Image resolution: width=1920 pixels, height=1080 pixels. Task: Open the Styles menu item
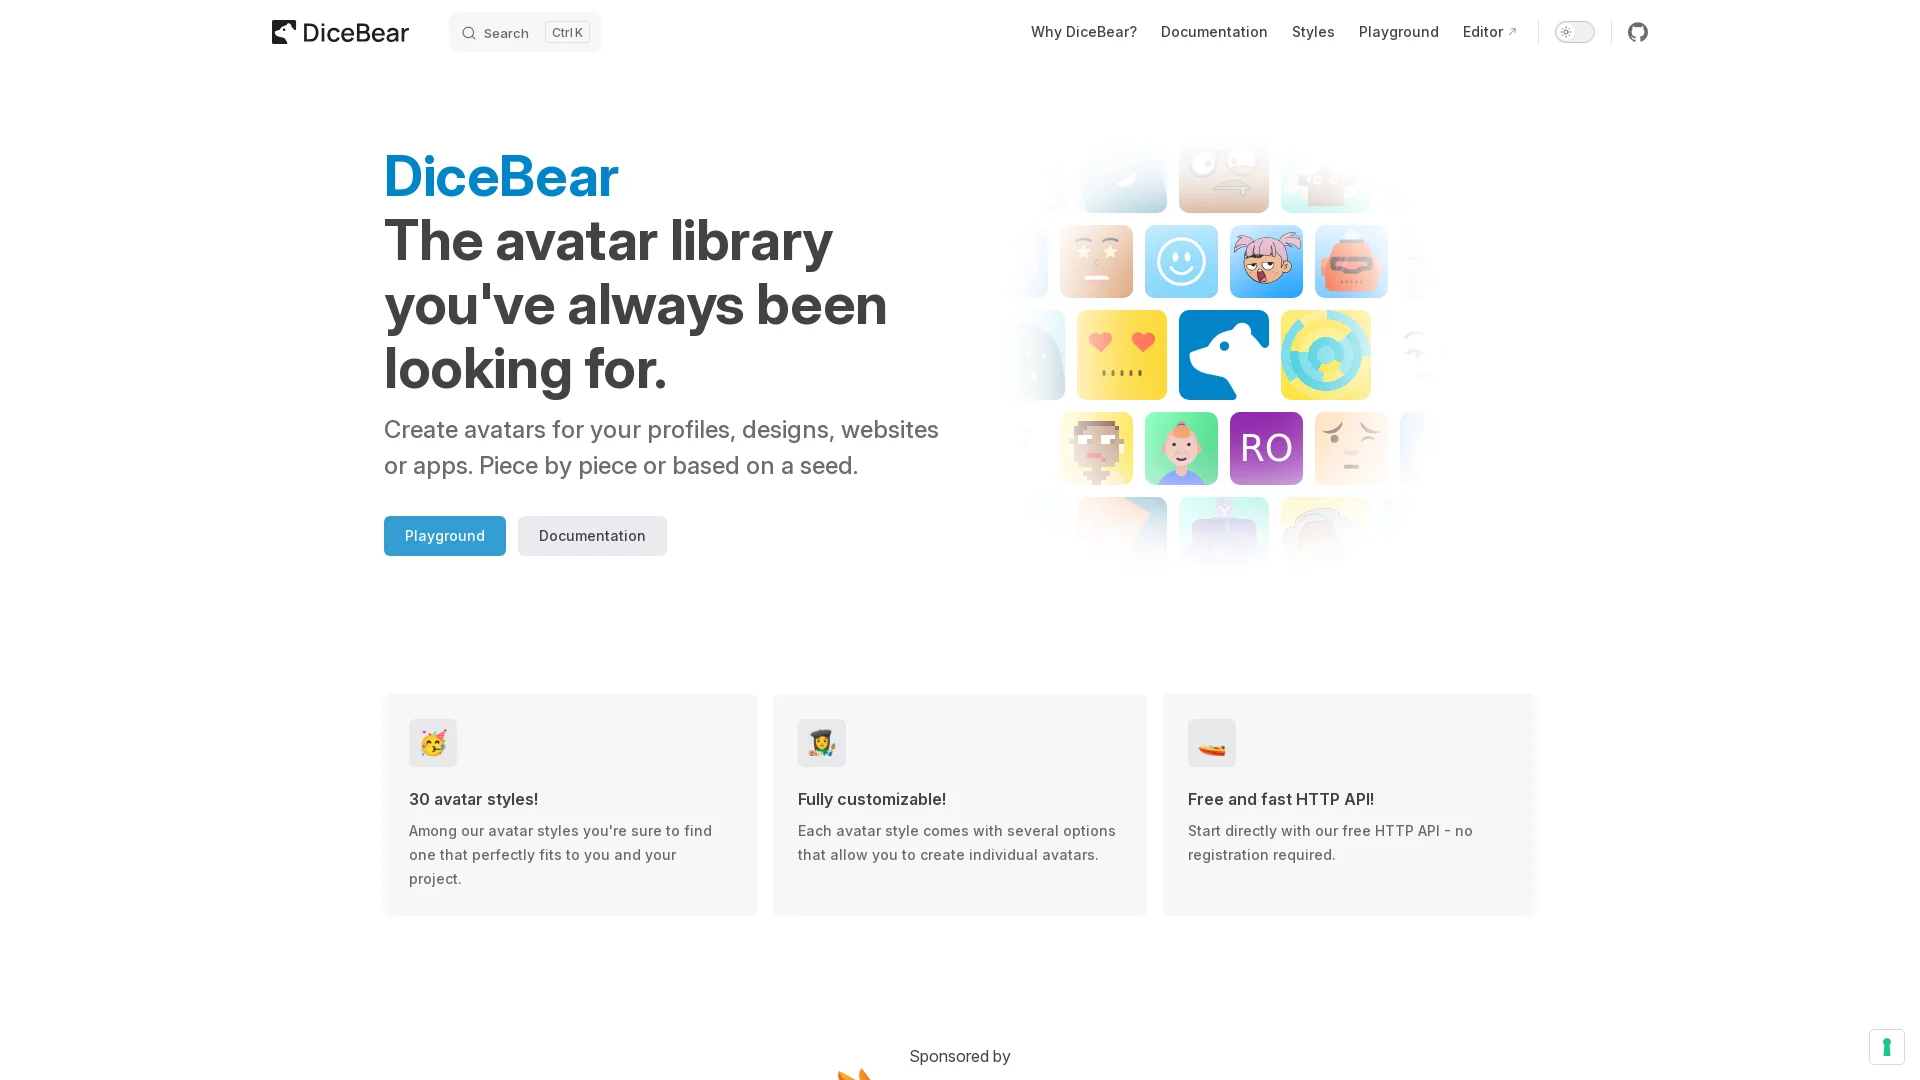click(x=1313, y=32)
